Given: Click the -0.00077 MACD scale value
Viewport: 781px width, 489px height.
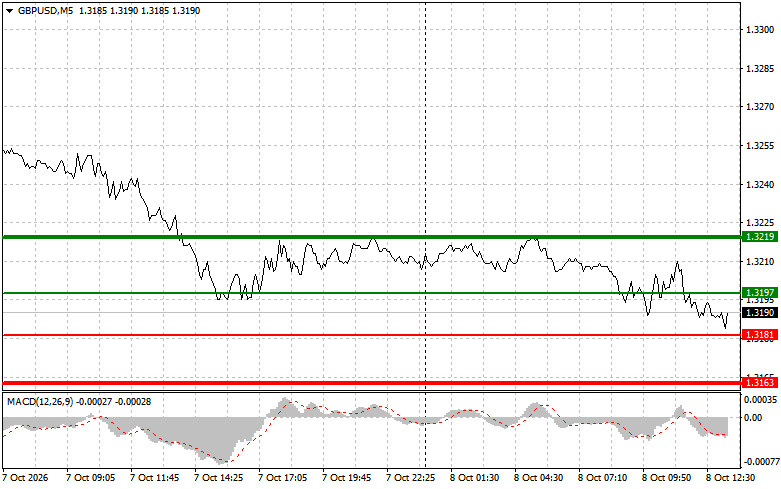Looking at the screenshot, I should (762, 462).
